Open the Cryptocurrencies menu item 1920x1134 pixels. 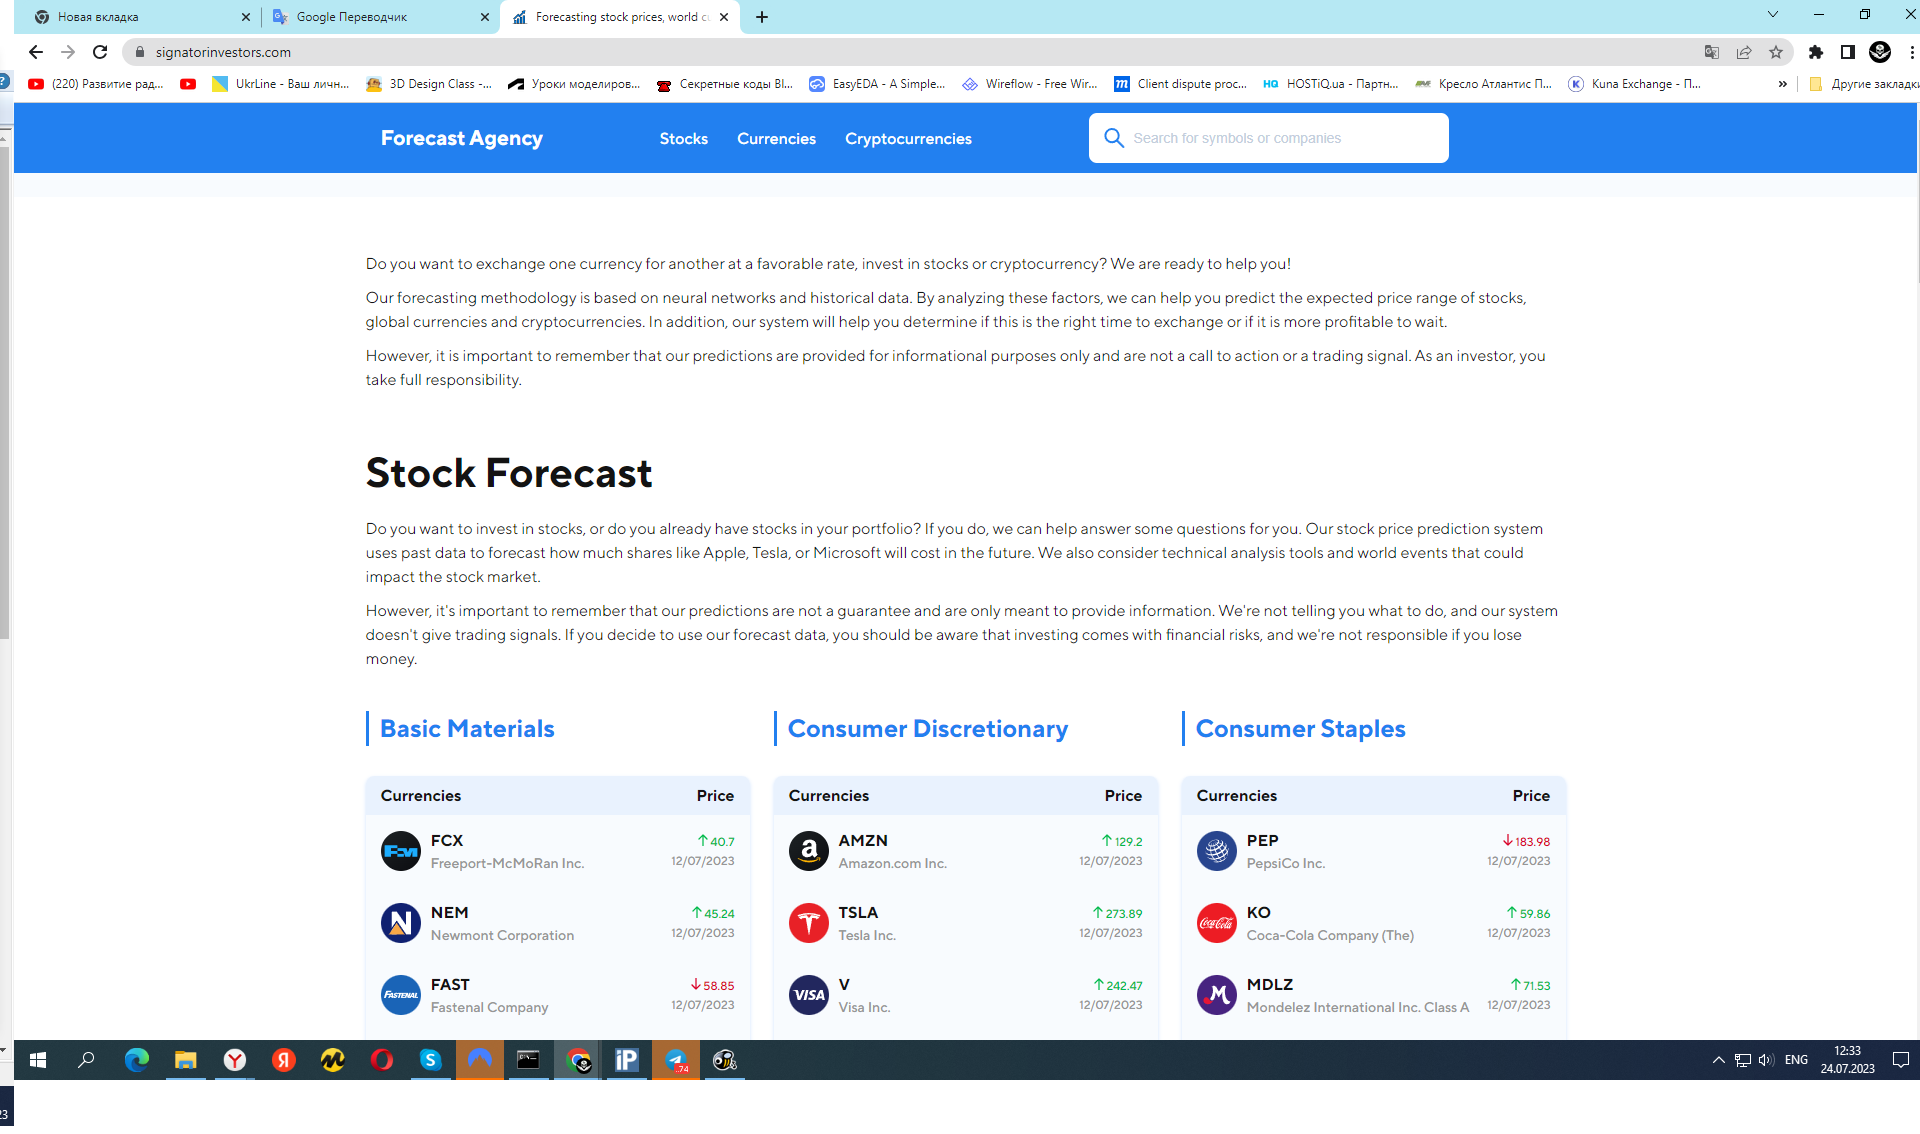(x=908, y=139)
